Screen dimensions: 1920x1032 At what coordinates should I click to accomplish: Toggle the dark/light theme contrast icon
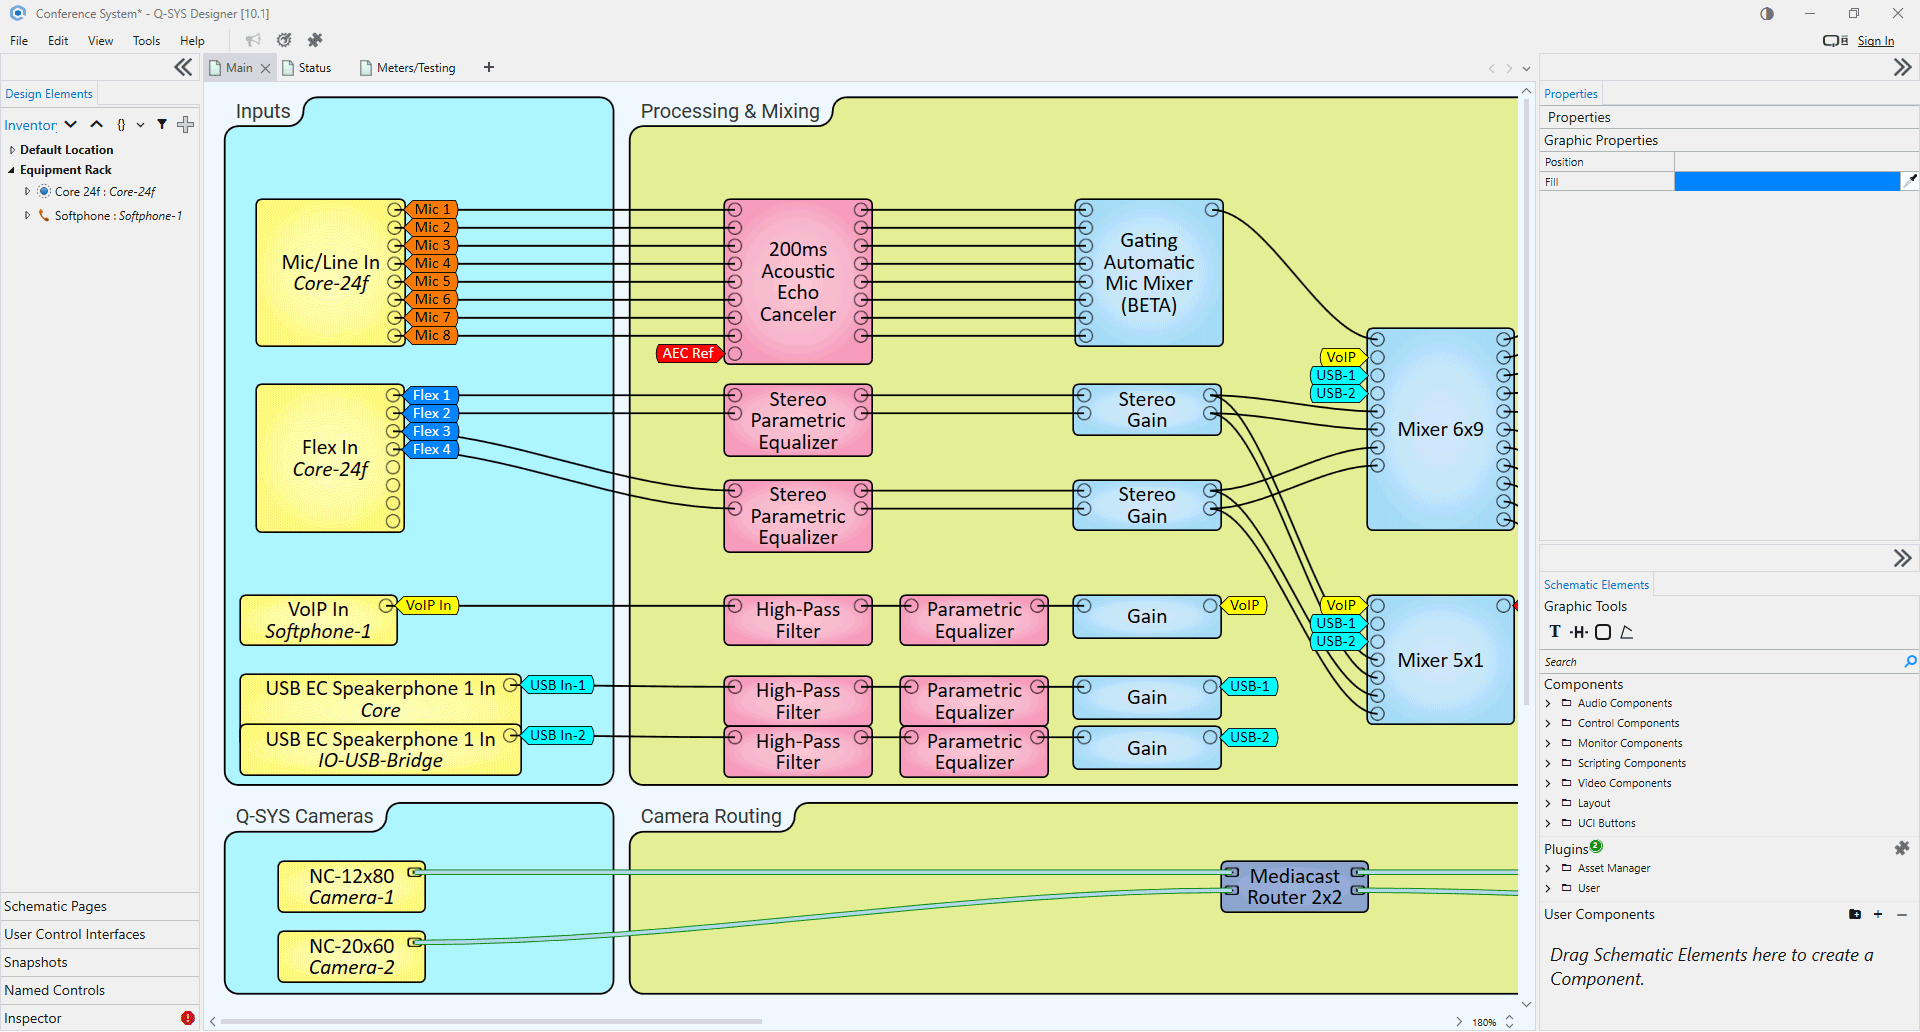tap(1767, 14)
